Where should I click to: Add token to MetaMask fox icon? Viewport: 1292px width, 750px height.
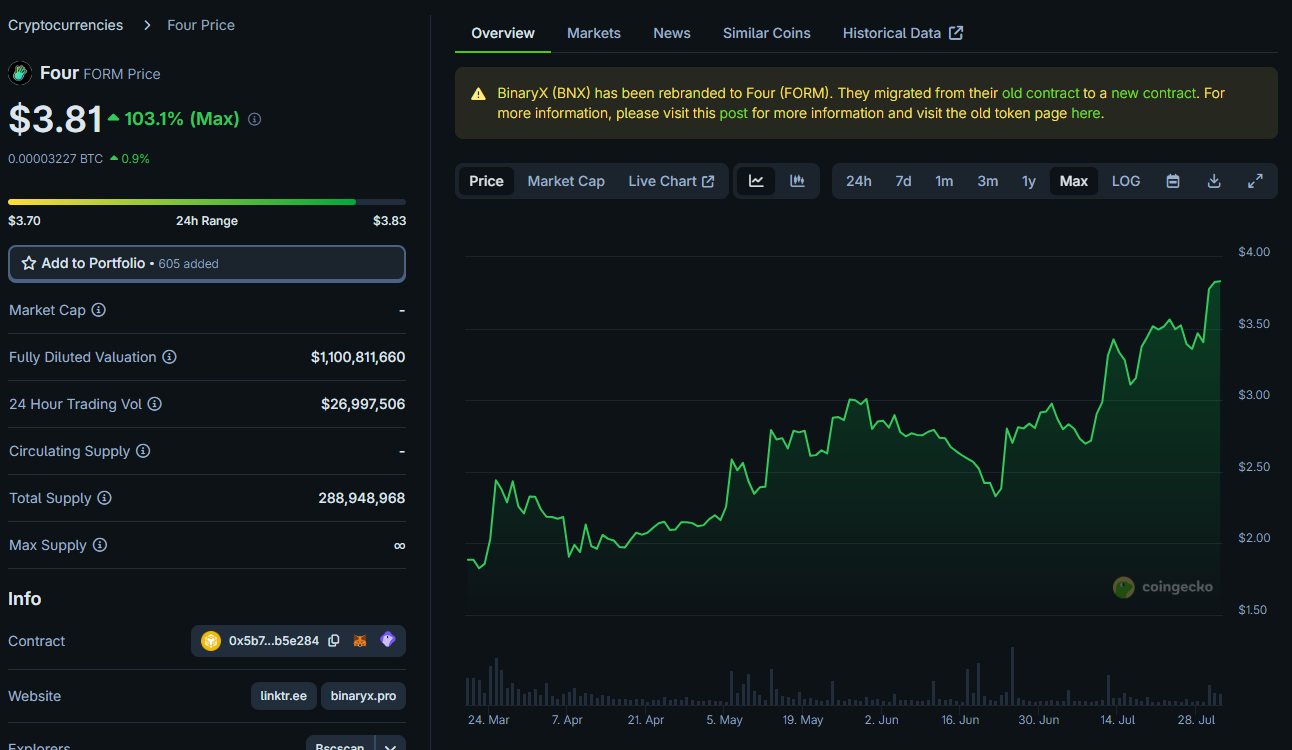click(x=361, y=640)
